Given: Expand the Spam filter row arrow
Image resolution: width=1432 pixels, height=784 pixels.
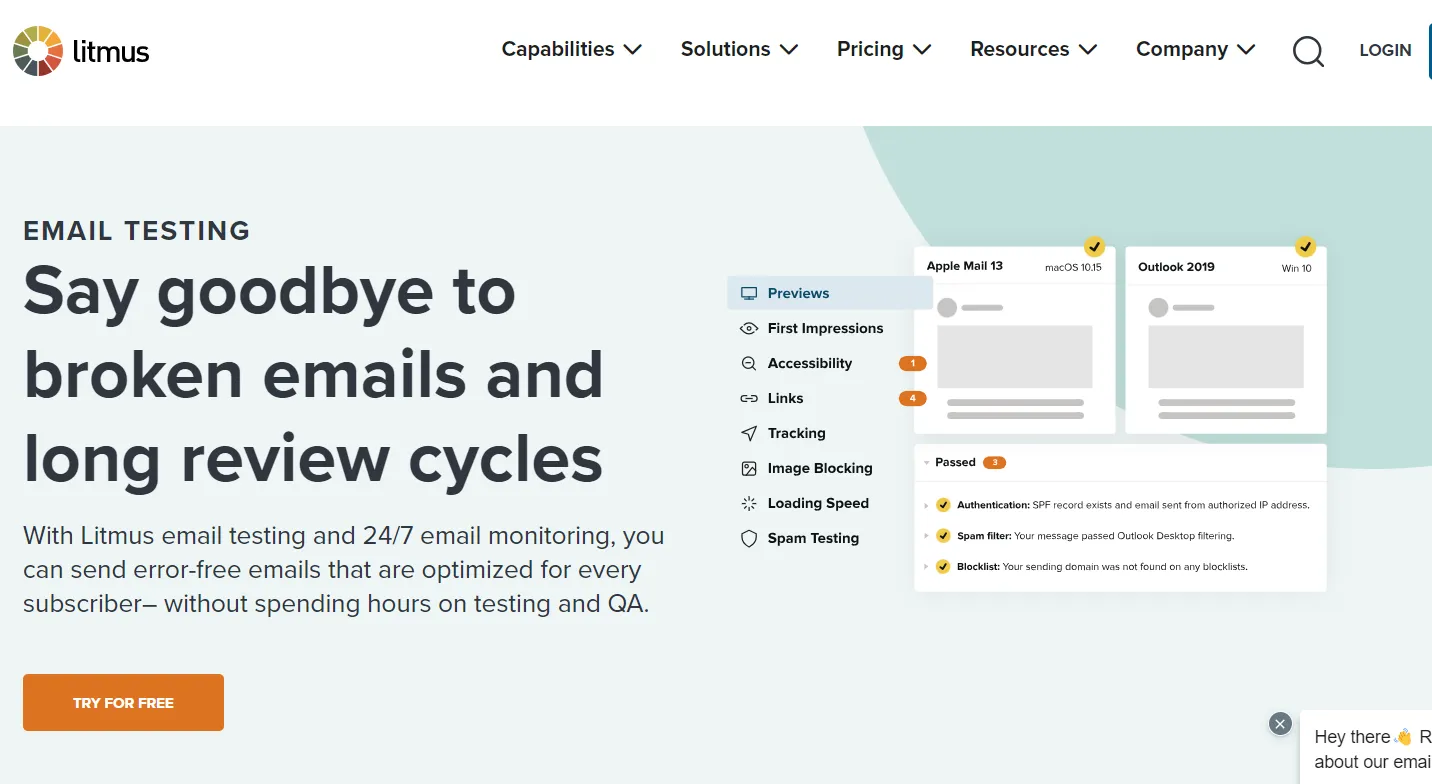Looking at the screenshot, I should [x=926, y=536].
